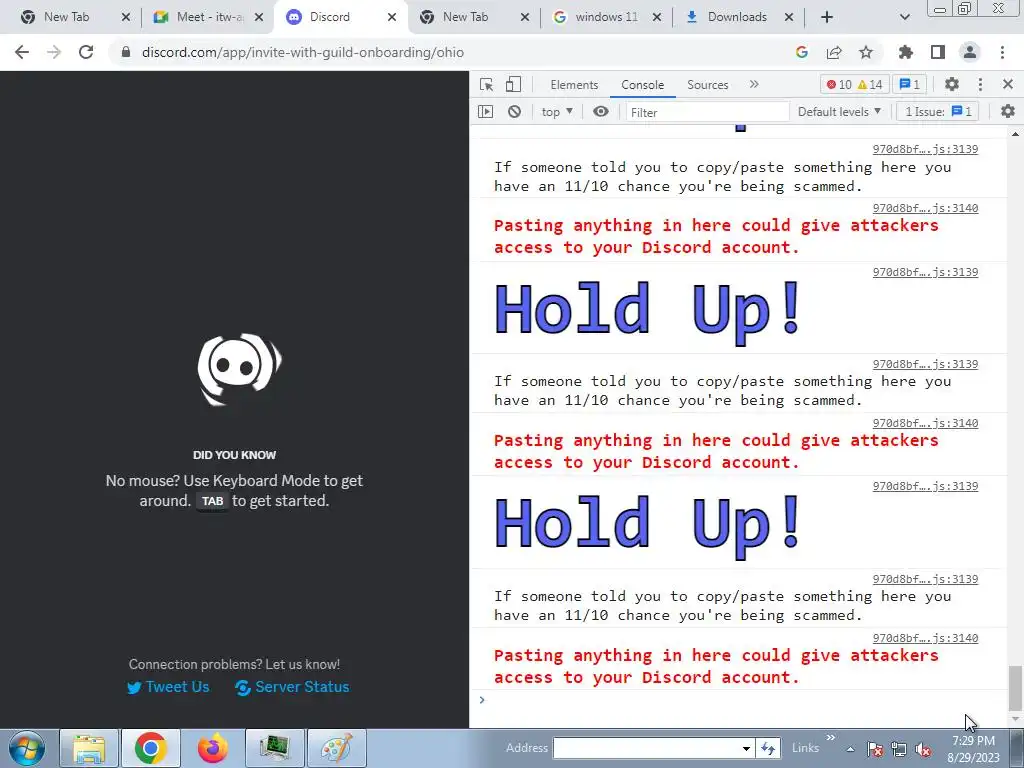The image size is (1024, 768).
Task: Click Chrome icon in taskbar
Action: 150,748
